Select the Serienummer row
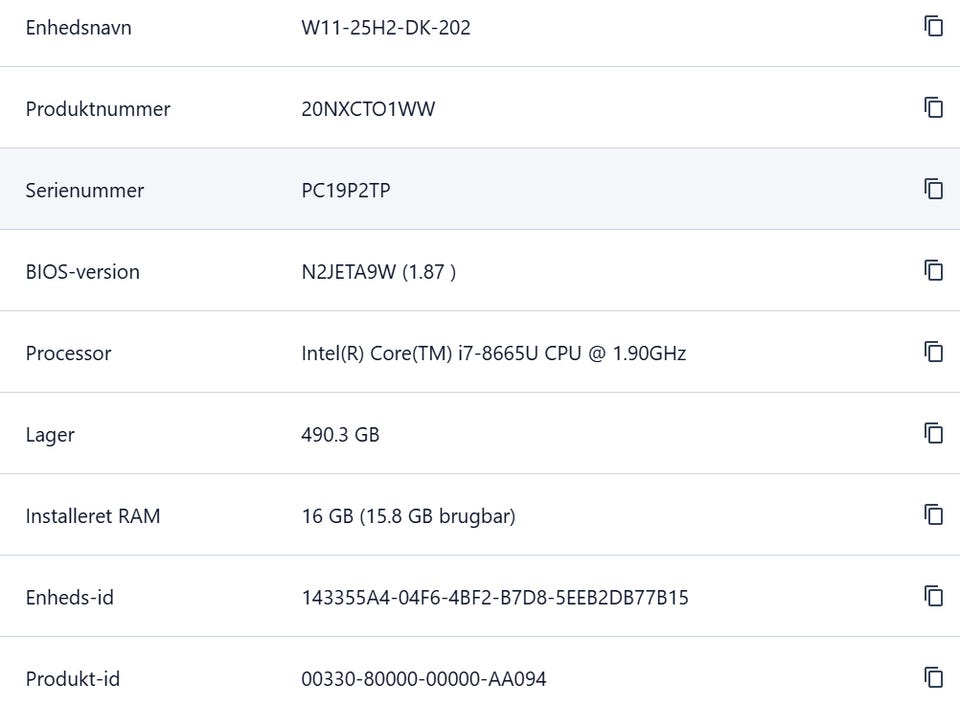 coord(480,189)
